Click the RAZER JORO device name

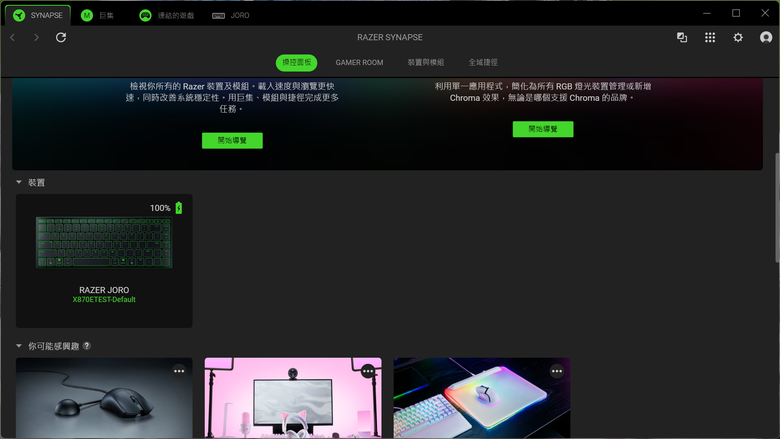point(104,290)
